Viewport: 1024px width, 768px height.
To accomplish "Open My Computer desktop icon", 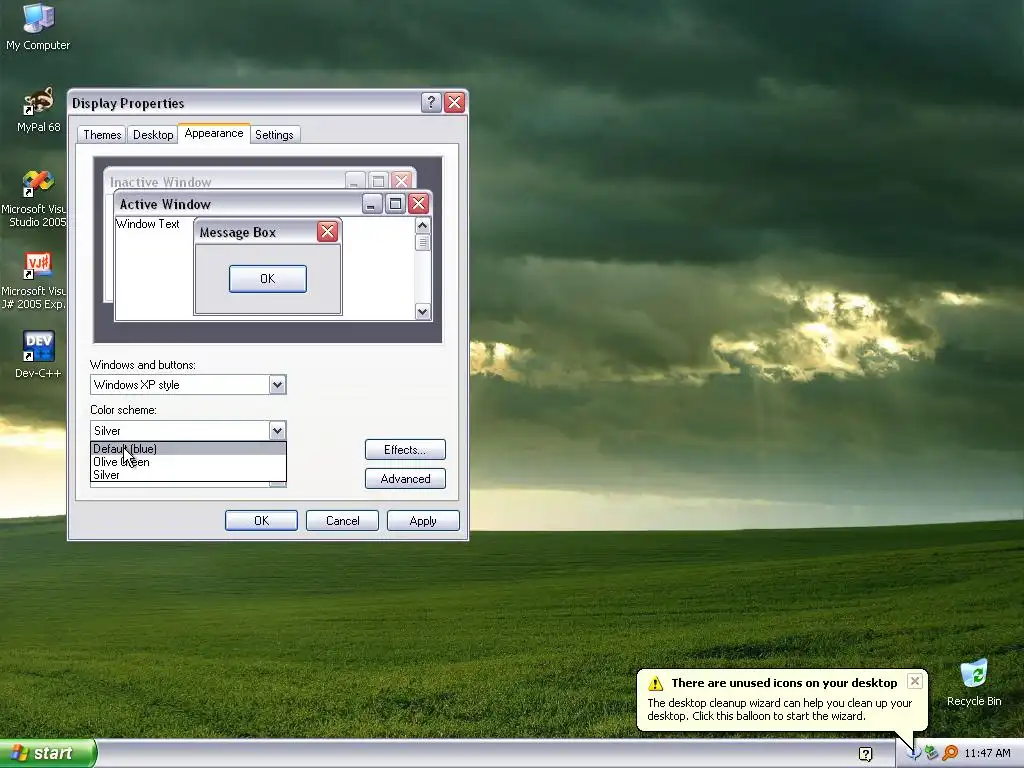I will coord(38,26).
